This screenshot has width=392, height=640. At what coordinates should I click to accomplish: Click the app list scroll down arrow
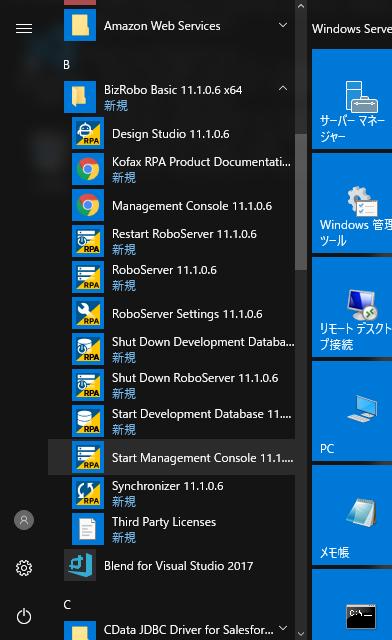click(301, 633)
